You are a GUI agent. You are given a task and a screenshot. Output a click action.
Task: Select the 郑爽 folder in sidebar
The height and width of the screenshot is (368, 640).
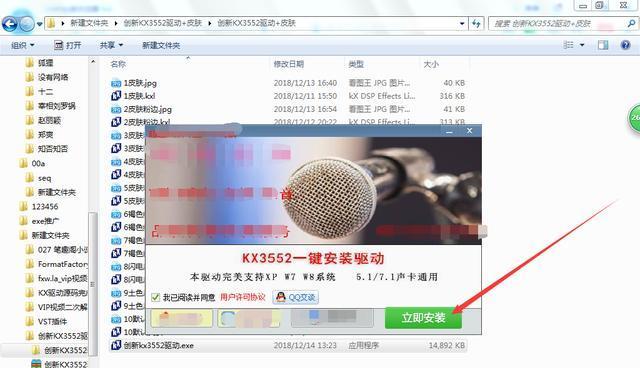[x=45, y=134]
